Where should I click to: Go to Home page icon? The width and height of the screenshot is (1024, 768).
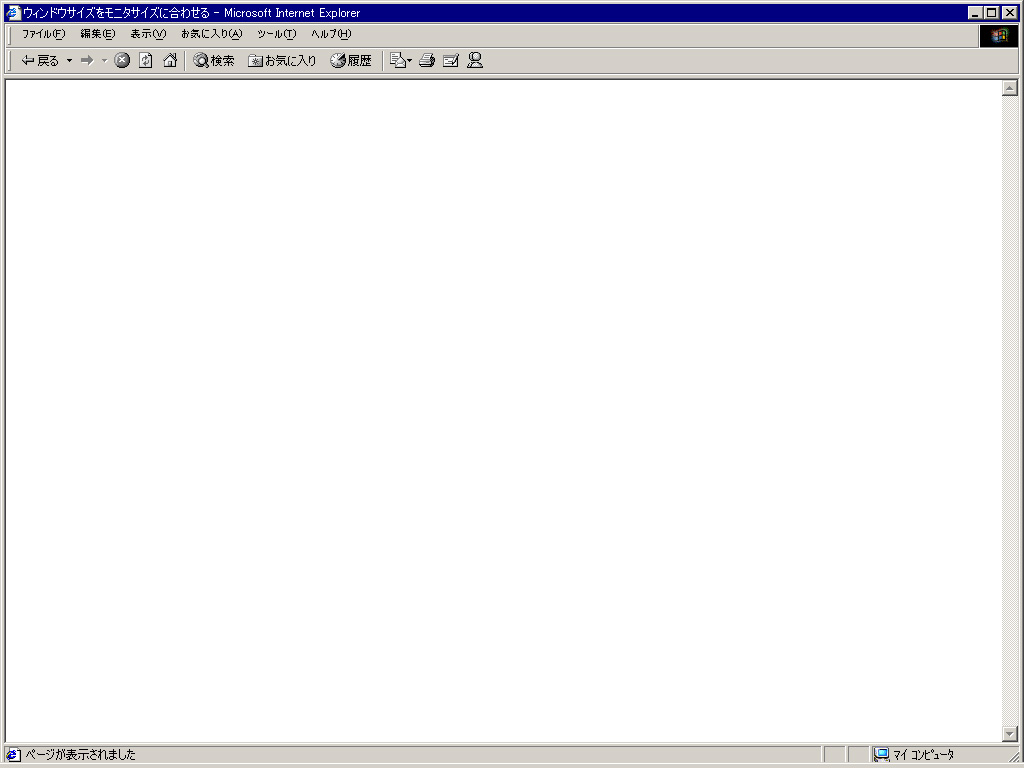click(x=170, y=61)
